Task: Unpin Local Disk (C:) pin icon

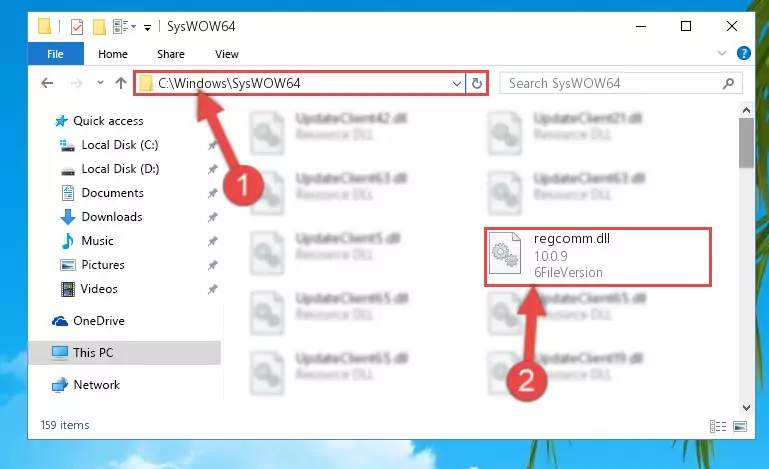Action: (x=212, y=145)
